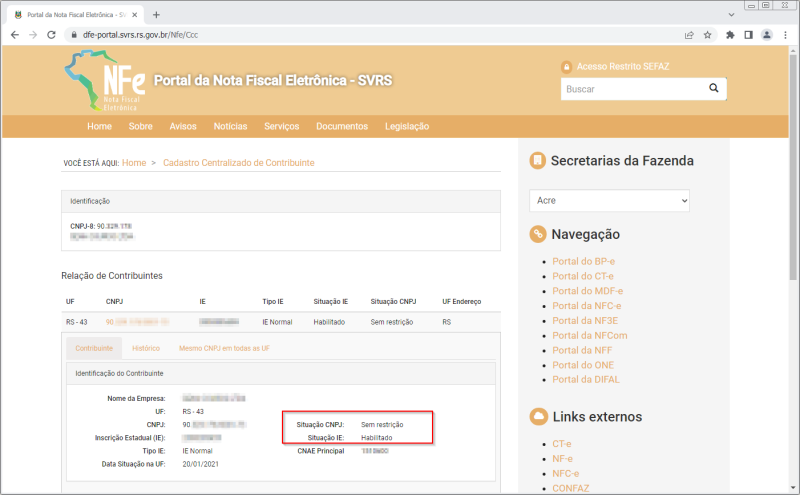Open the Serviços menu
The height and width of the screenshot is (495, 800).
pyautogui.click(x=282, y=126)
